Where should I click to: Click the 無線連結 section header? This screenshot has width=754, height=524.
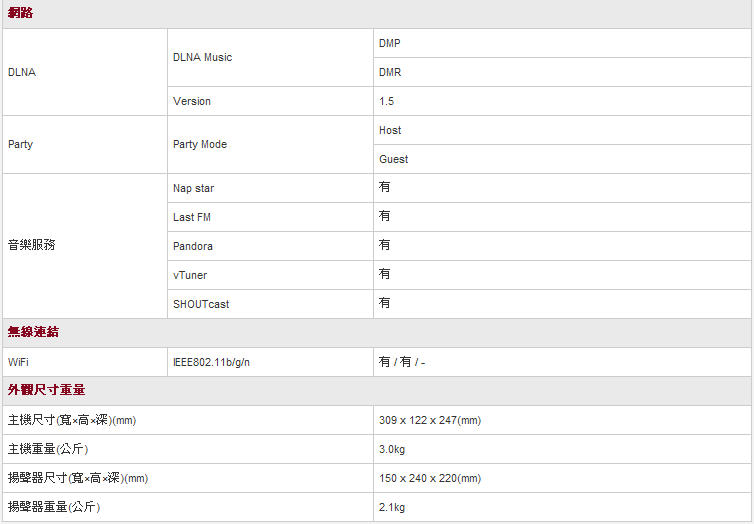[34, 332]
